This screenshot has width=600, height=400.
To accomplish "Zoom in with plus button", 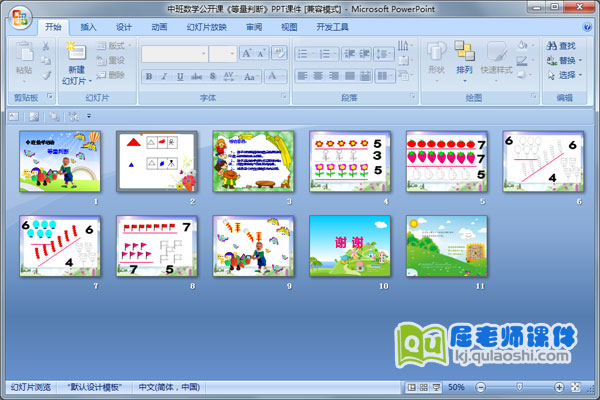I will point(559,387).
